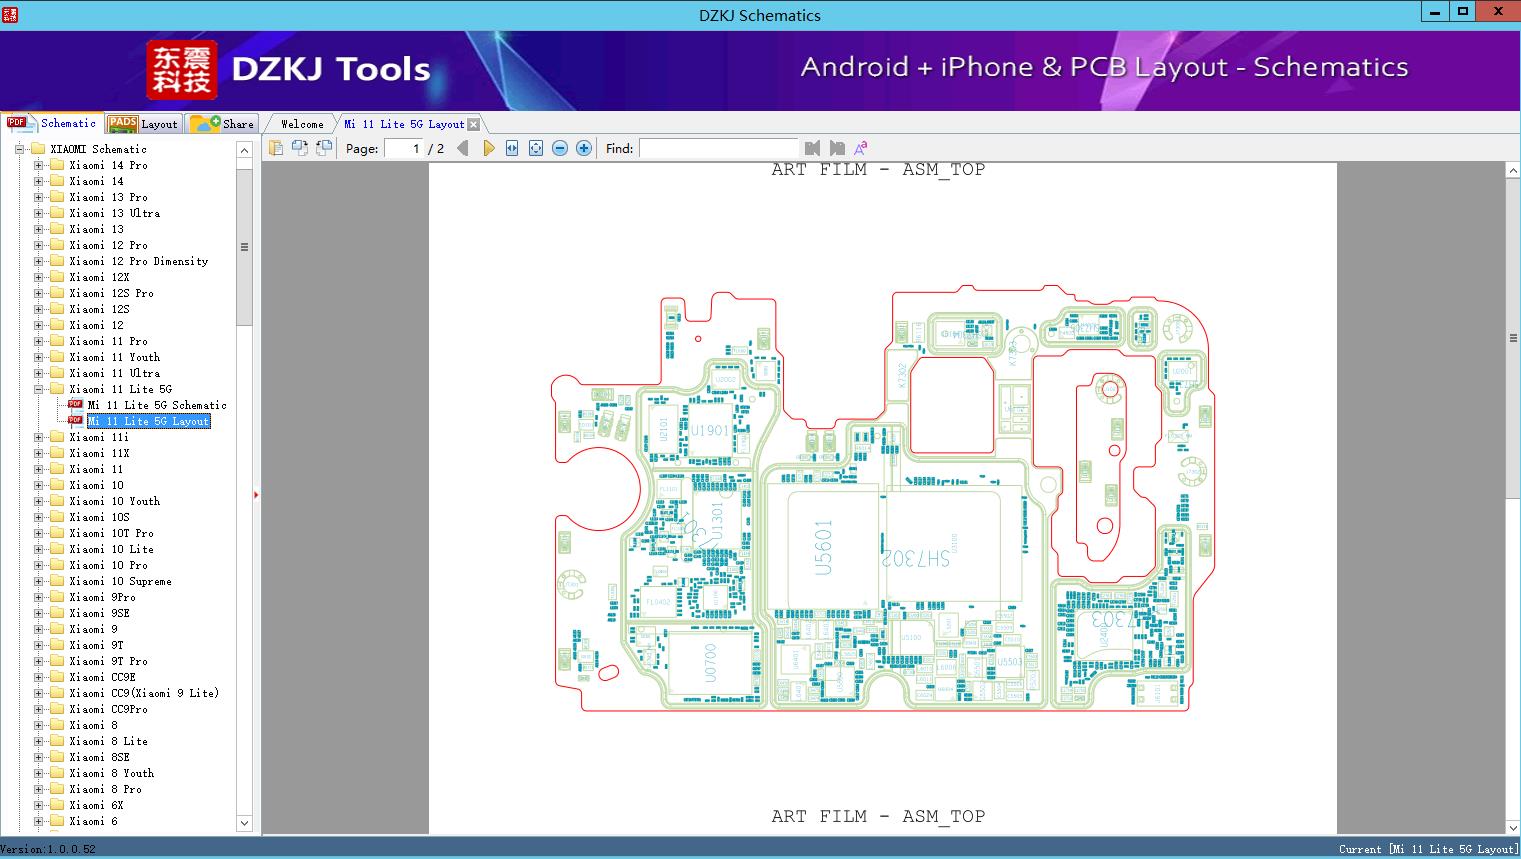This screenshot has height=859, width=1521.
Task: Rotate page counterclockwise using toolbar icon
Action: point(300,148)
